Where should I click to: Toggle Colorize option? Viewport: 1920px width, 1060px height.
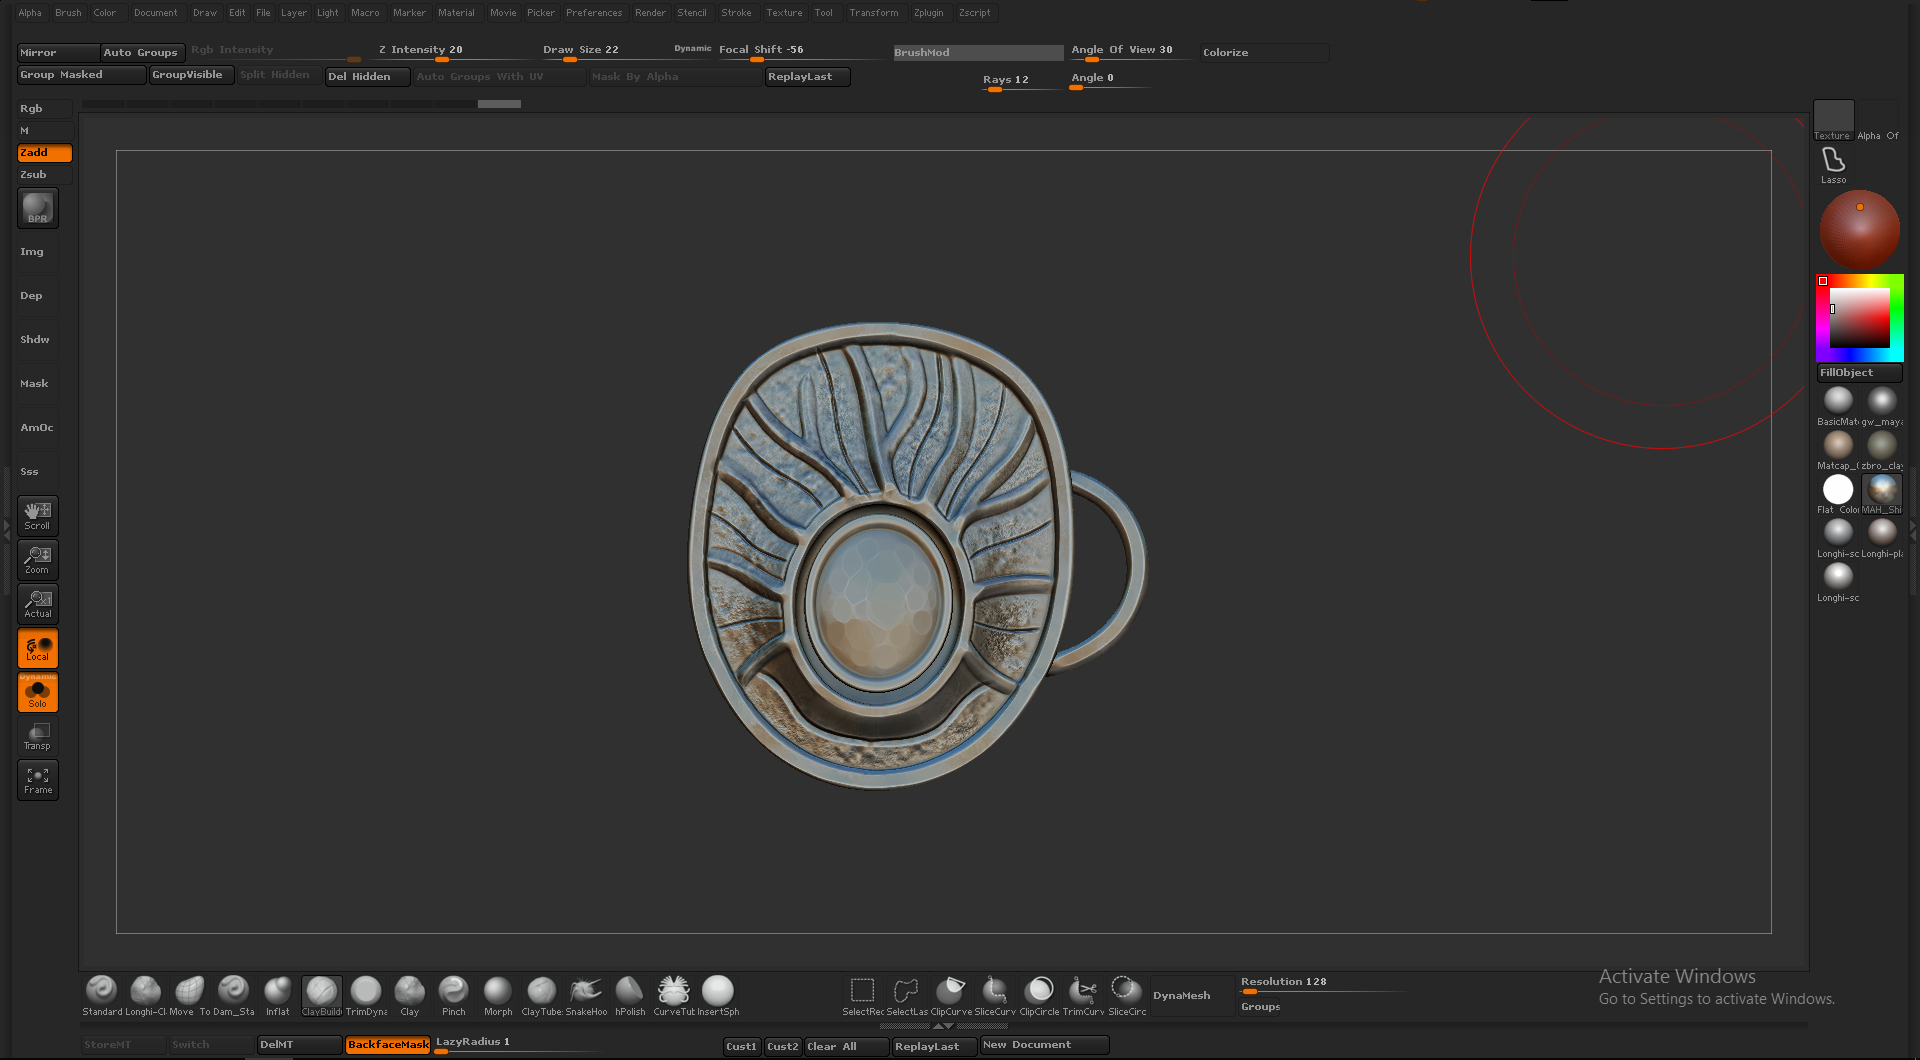(x=1264, y=53)
